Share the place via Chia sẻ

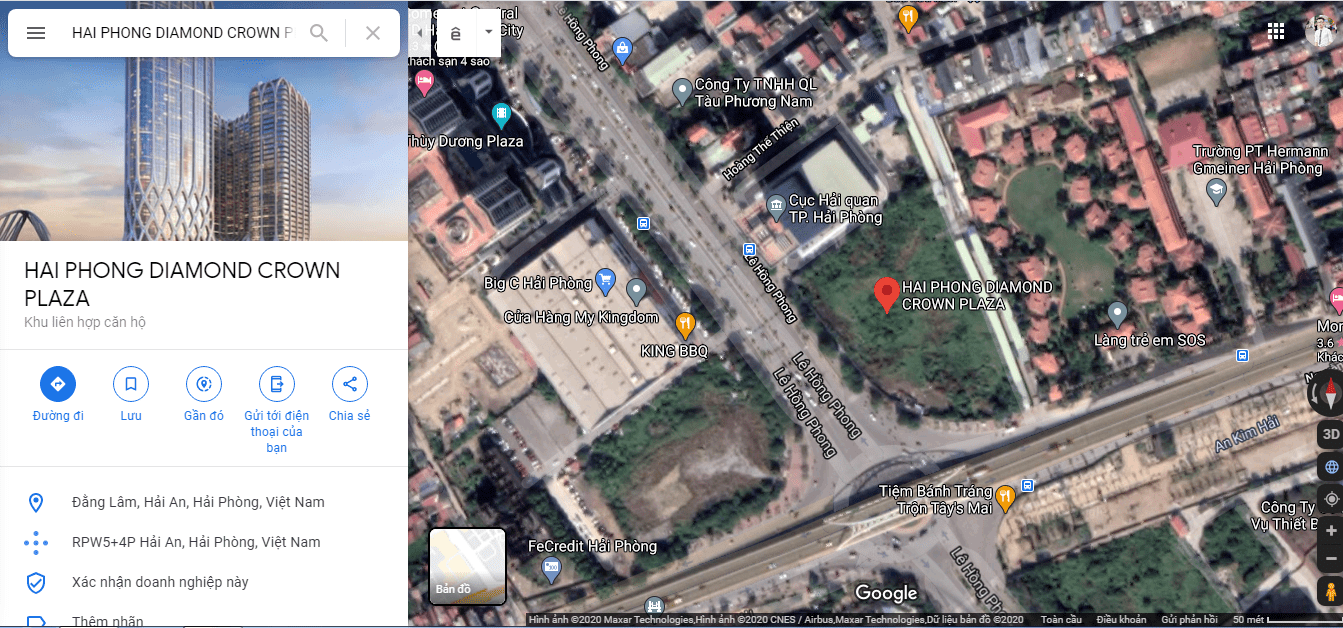click(x=350, y=394)
